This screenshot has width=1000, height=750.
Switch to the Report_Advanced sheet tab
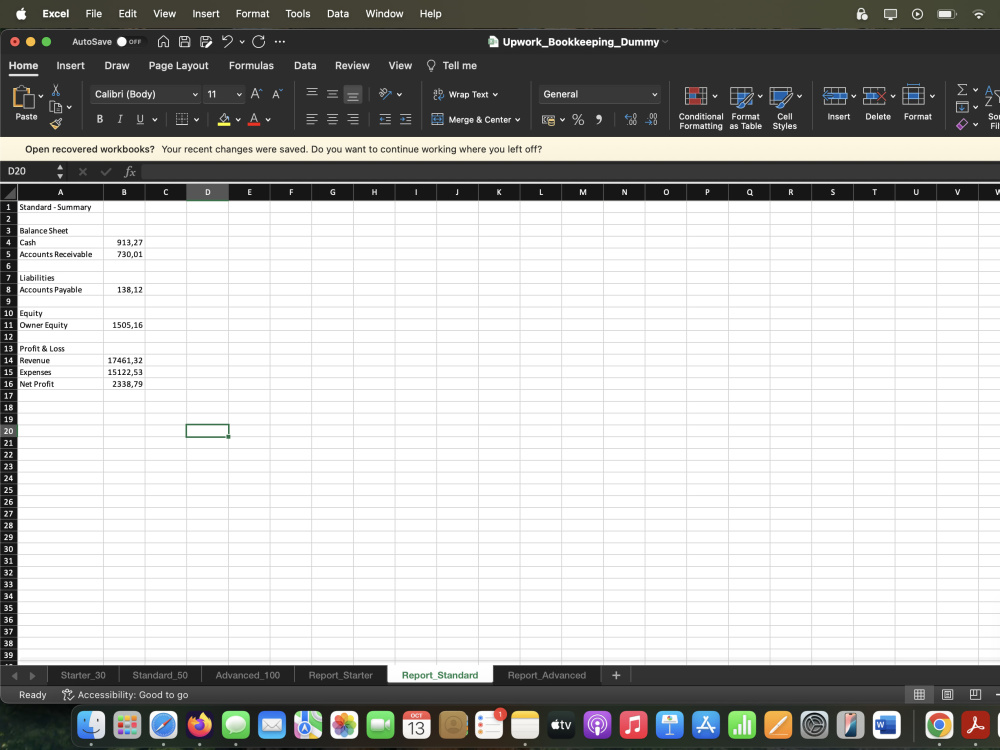547,675
